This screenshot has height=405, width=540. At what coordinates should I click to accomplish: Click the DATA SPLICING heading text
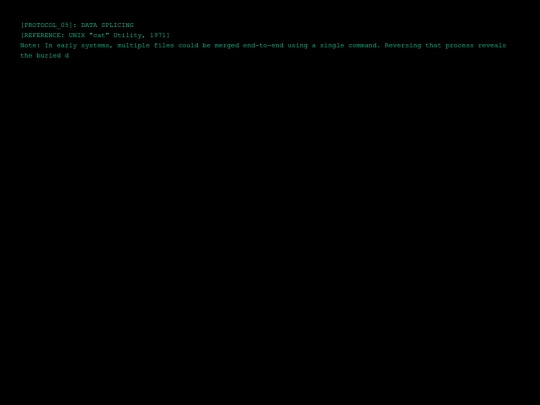point(107,25)
